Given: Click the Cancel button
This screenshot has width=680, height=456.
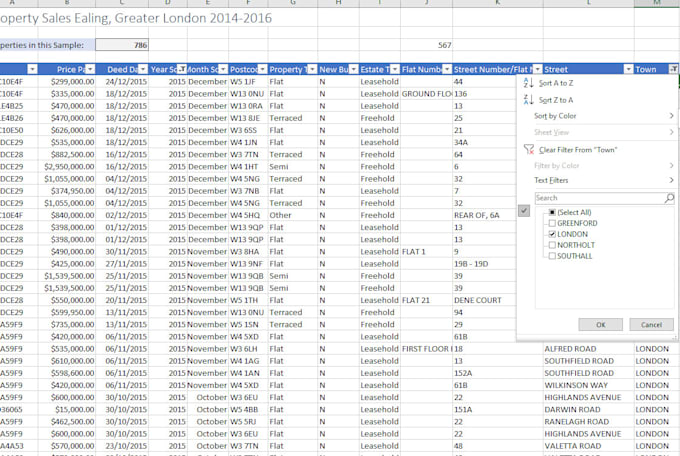Looking at the screenshot, I should 651,325.
